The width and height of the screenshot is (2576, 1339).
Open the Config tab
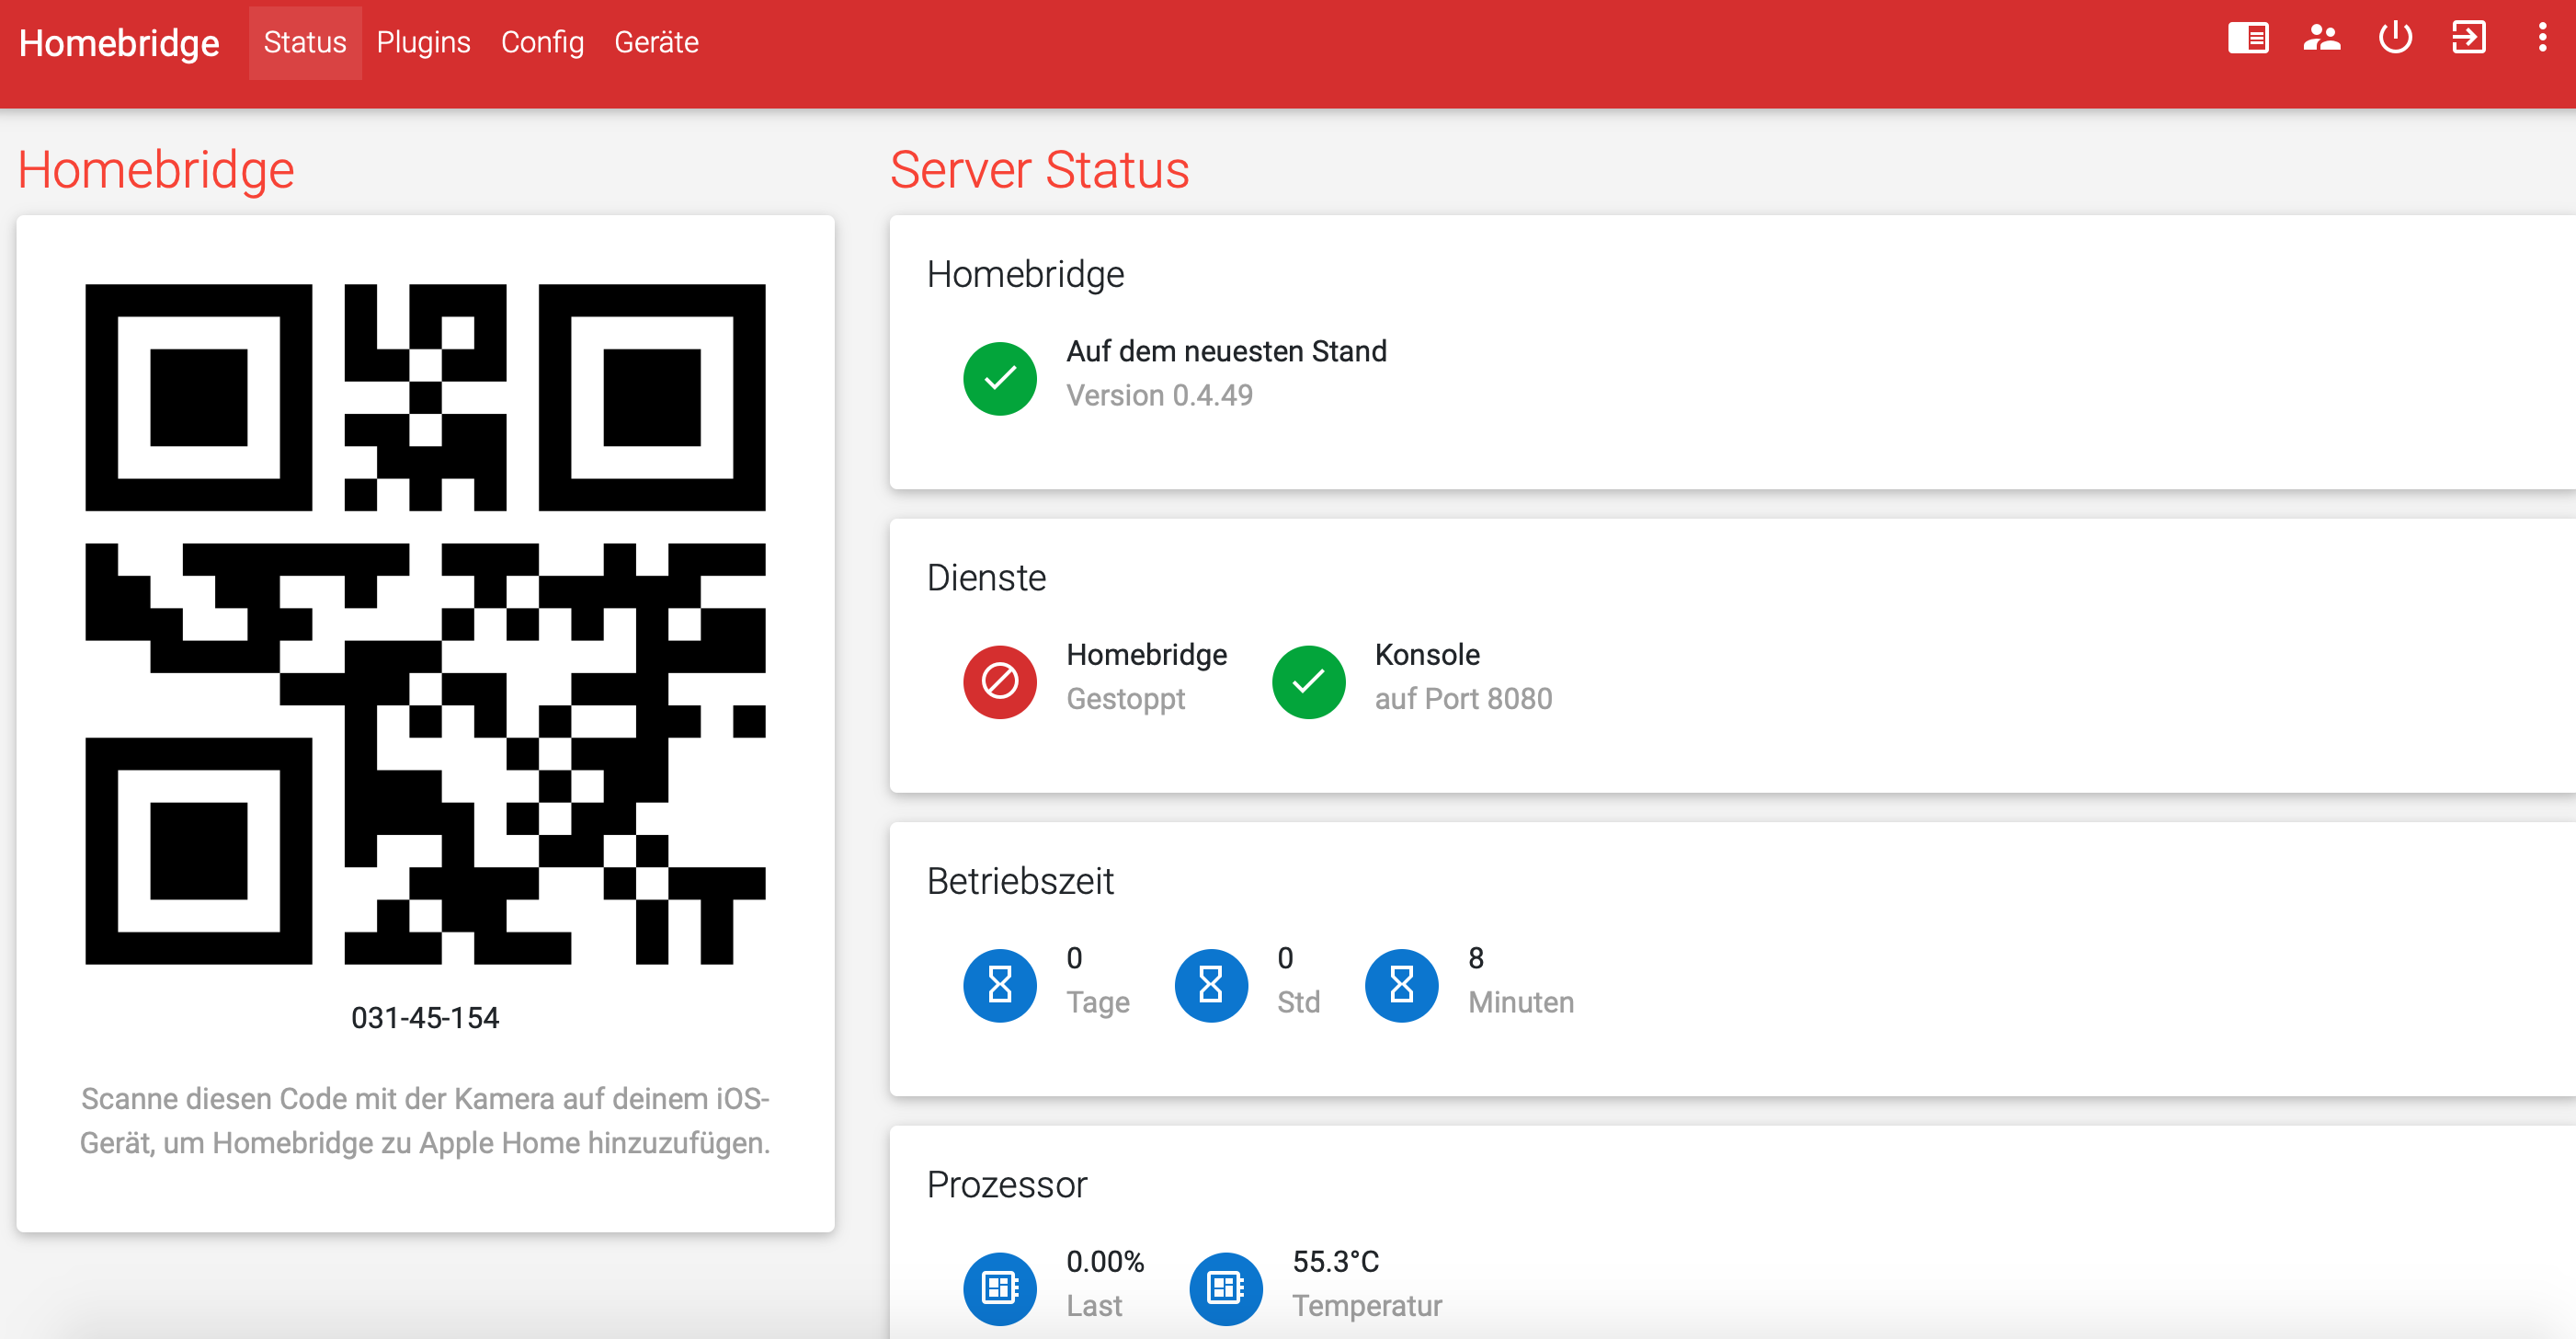coord(542,43)
